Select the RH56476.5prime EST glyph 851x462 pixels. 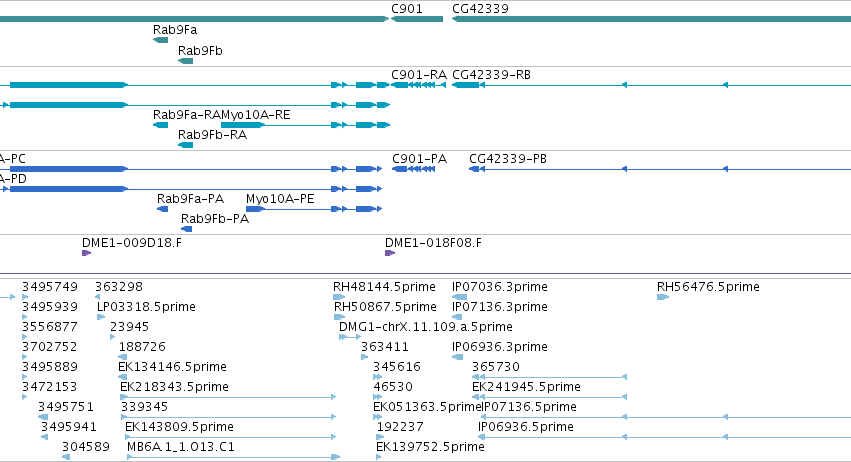pyautogui.click(x=663, y=297)
